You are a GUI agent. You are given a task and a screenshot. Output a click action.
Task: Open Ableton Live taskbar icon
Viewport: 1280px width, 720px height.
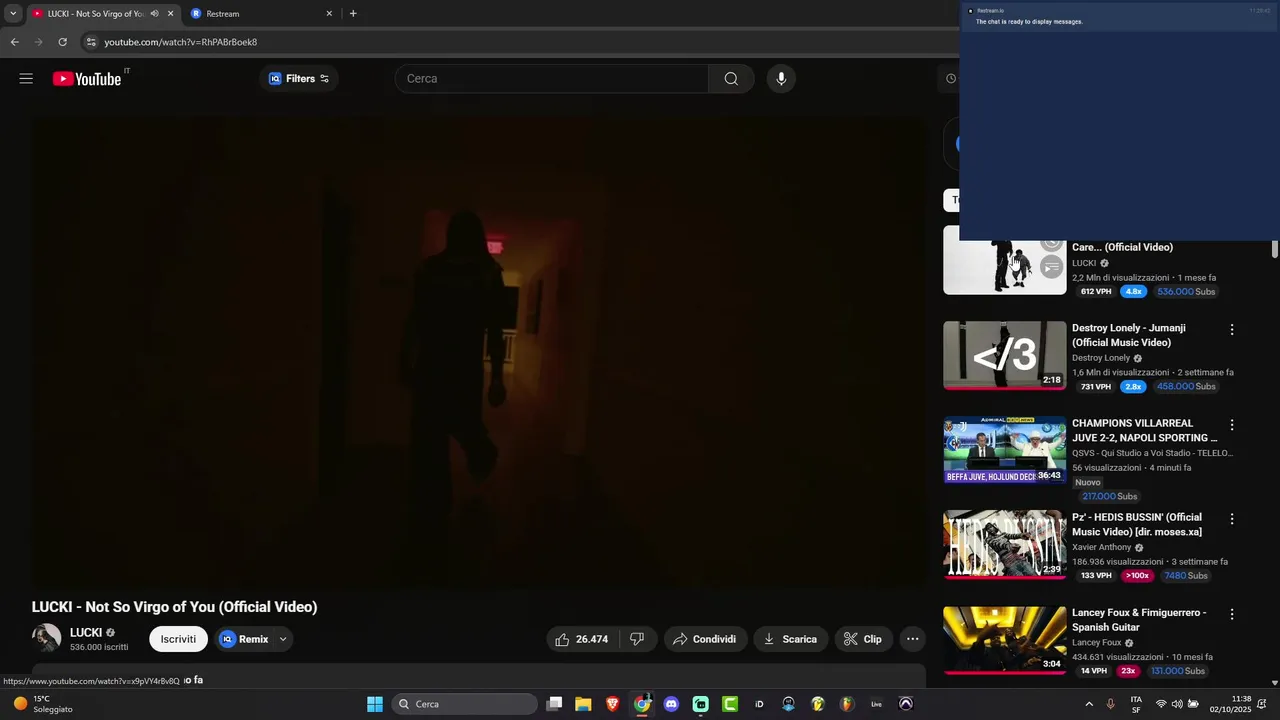[877, 704]
